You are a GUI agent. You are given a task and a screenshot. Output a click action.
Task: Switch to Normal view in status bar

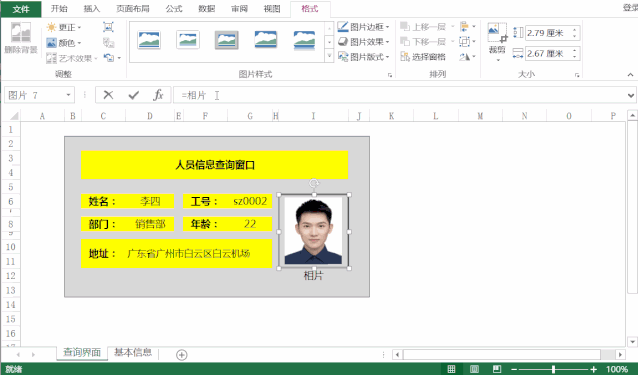(451, 369)
